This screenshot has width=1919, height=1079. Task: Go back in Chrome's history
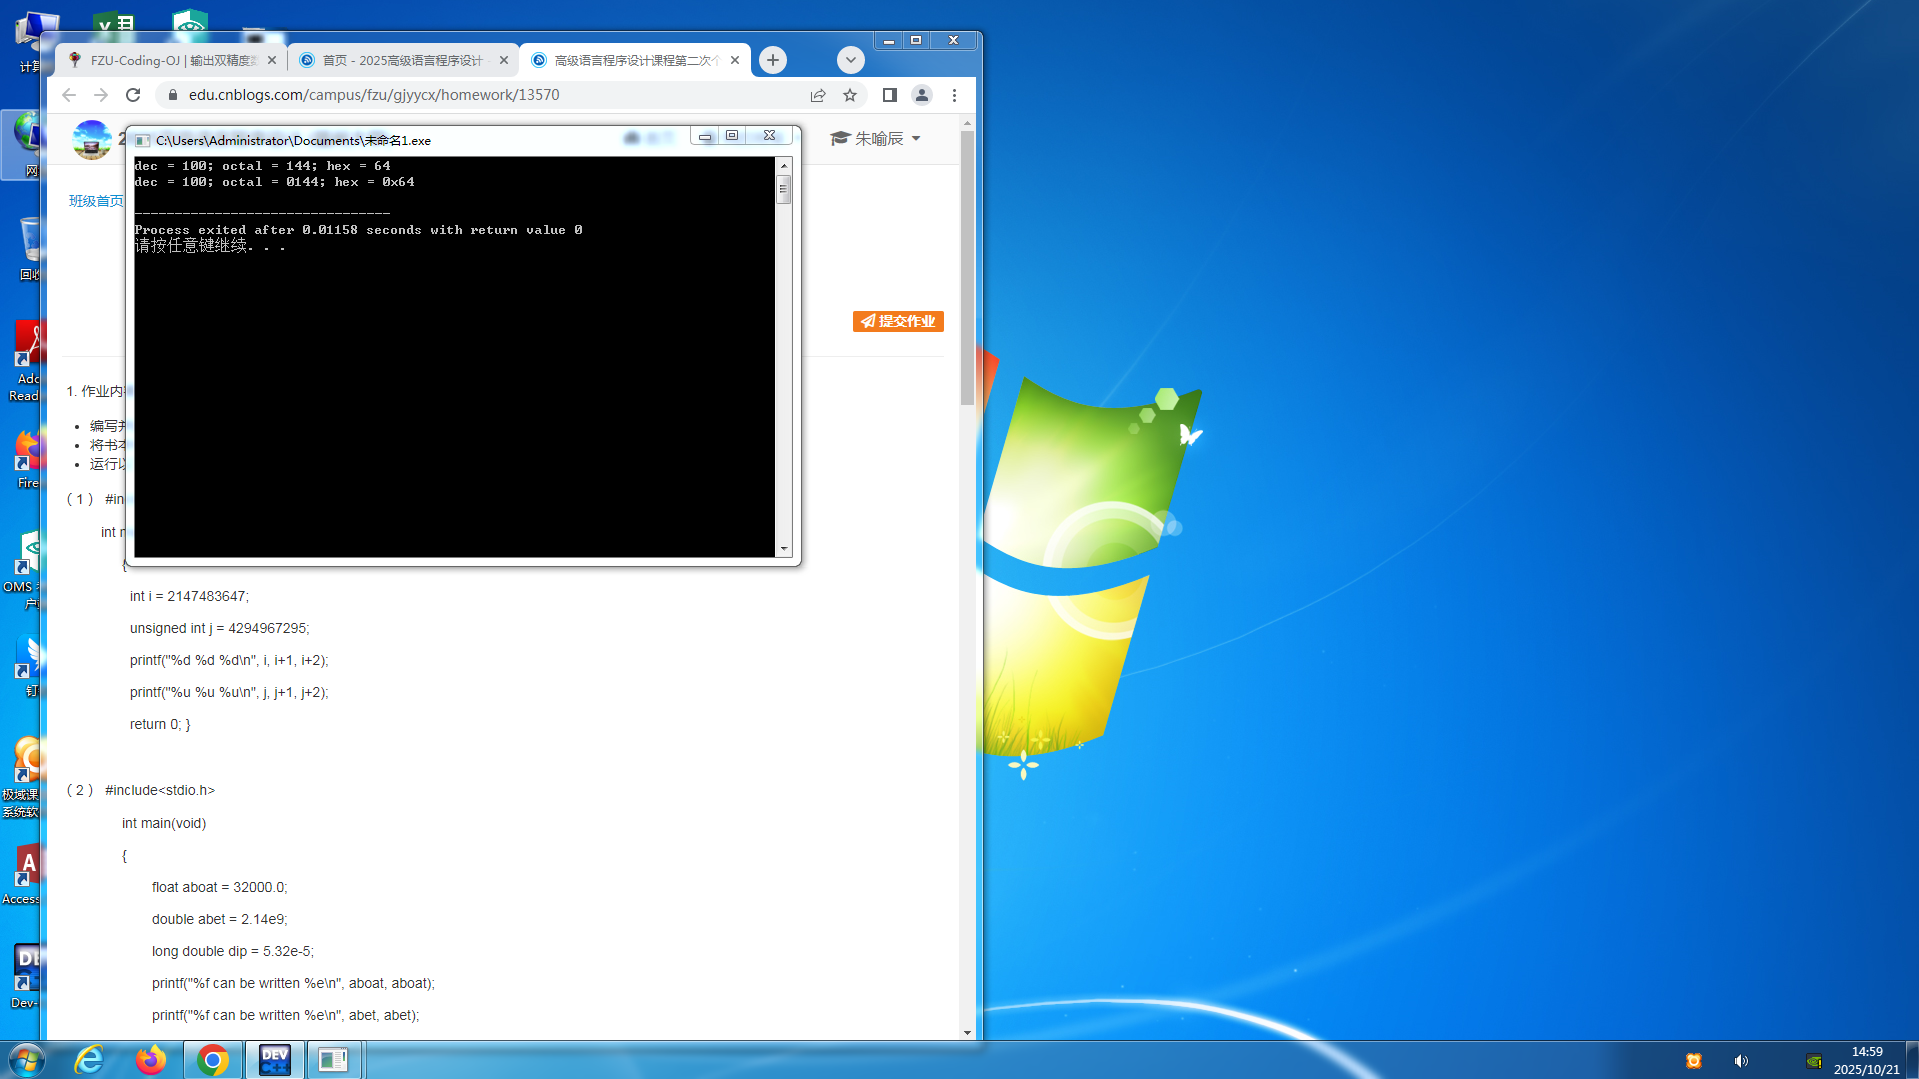click(69, 95)
